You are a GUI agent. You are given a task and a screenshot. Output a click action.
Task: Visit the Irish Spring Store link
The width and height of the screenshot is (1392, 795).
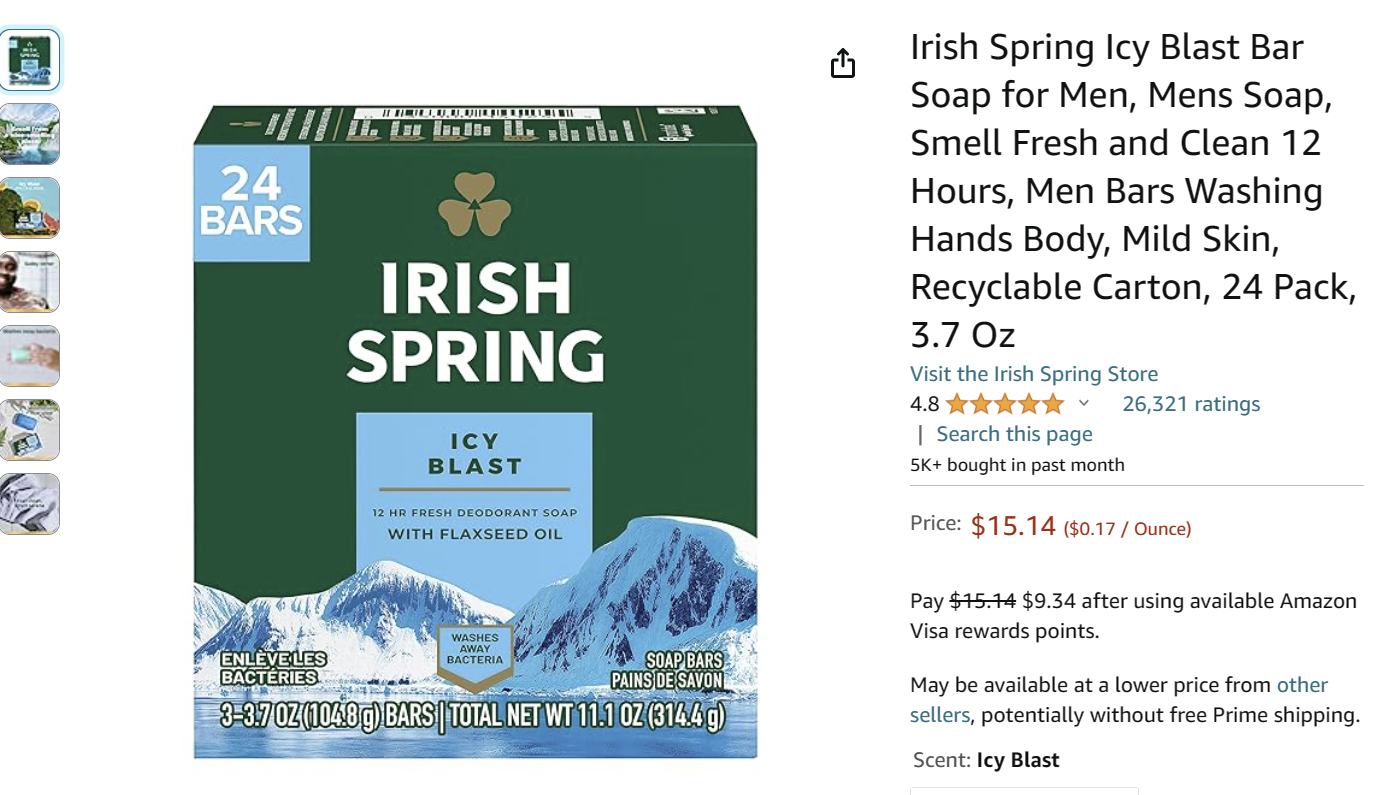1034,374
